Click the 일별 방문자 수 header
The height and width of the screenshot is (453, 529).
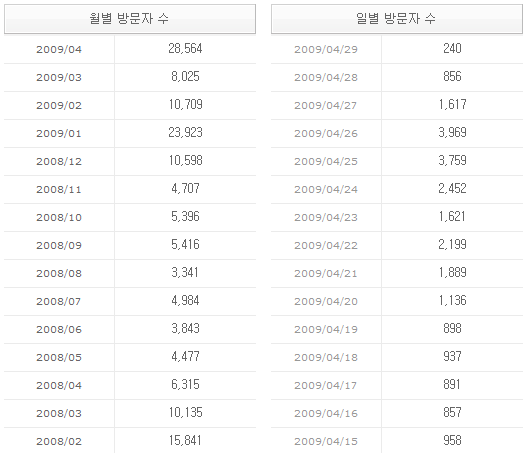click(397, 19)
